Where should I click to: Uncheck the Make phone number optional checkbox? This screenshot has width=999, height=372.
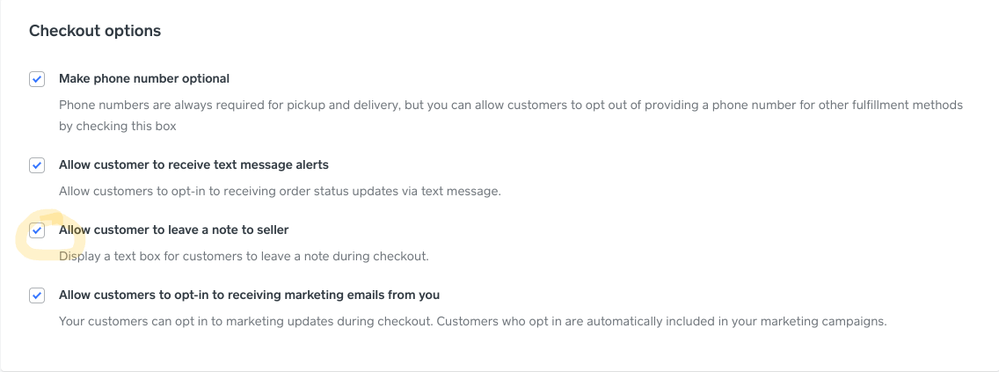pos(37,80)
